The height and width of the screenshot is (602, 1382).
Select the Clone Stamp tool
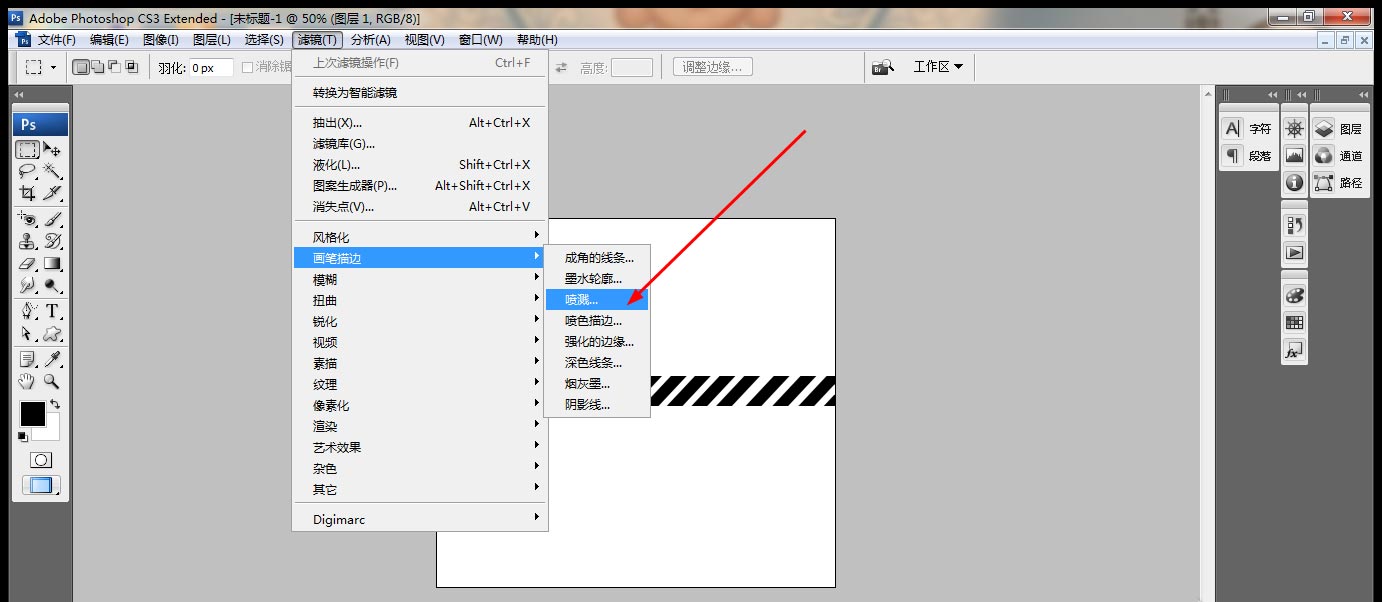(28, 241)
